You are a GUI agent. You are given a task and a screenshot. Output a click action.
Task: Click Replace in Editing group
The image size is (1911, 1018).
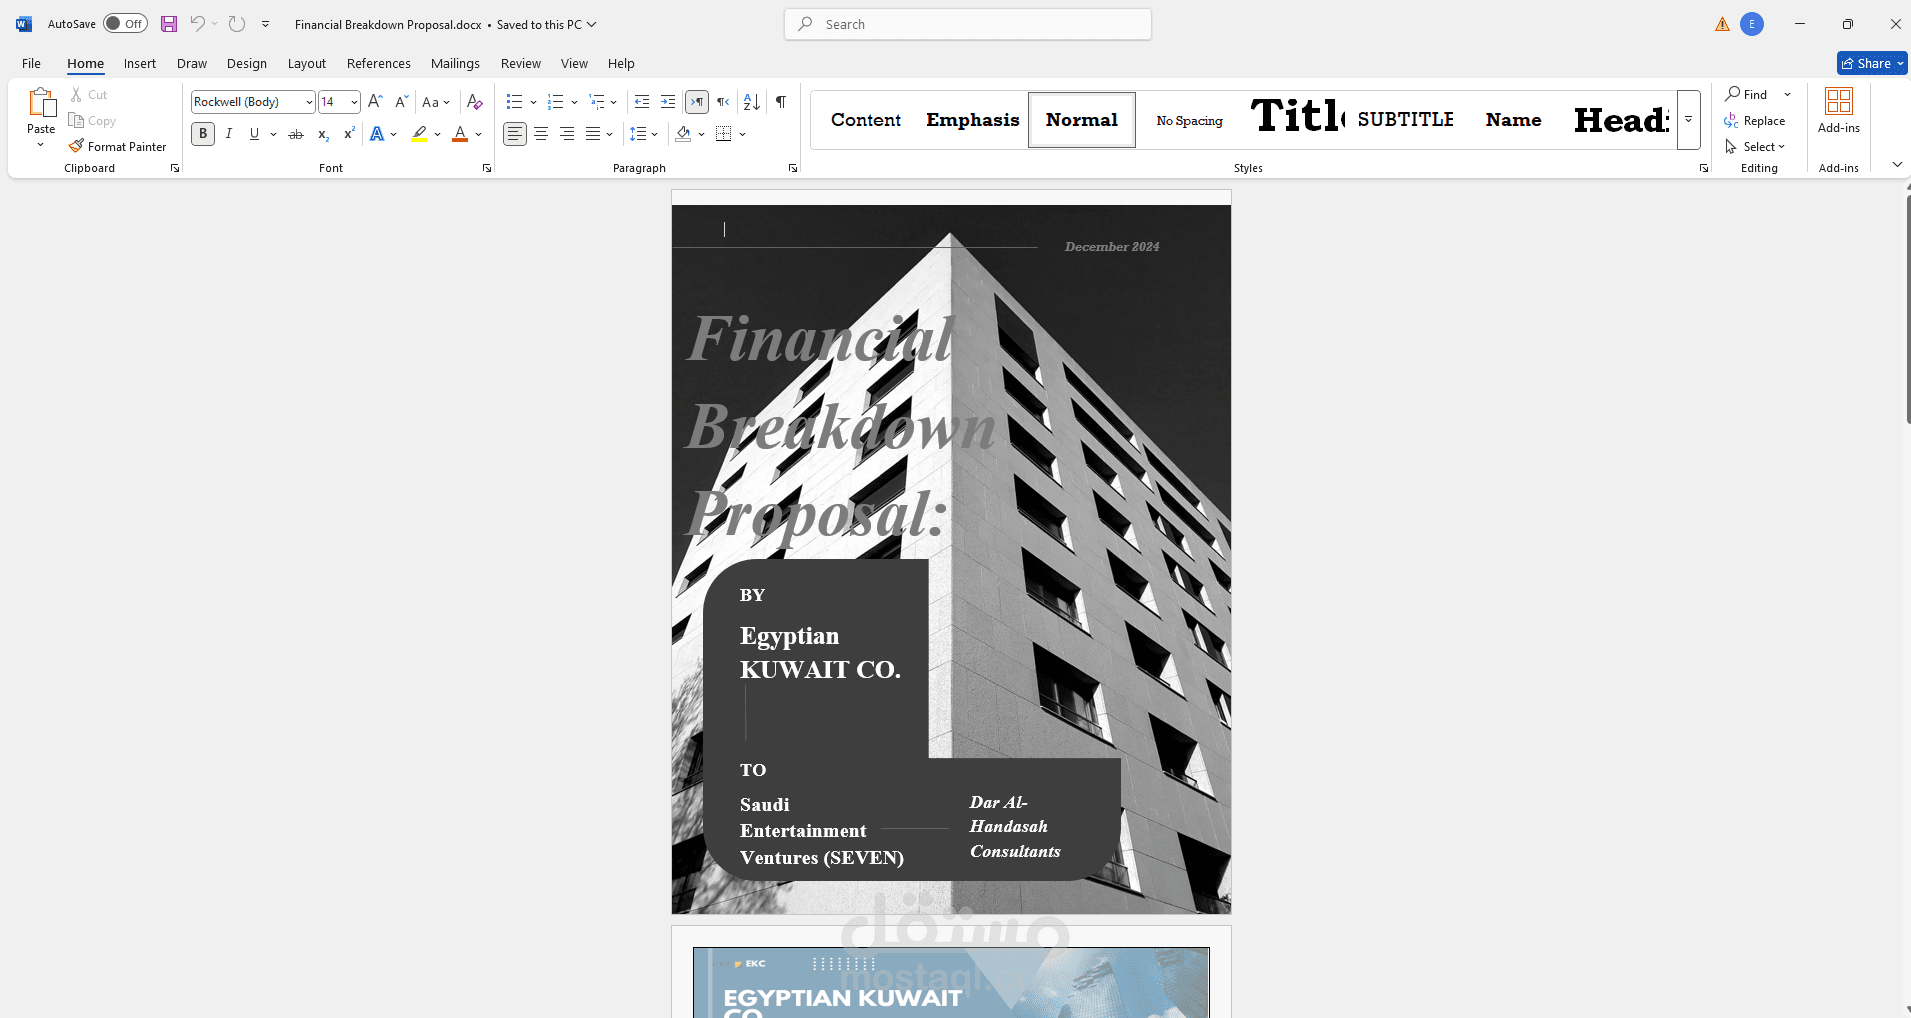coord(1756,121)
